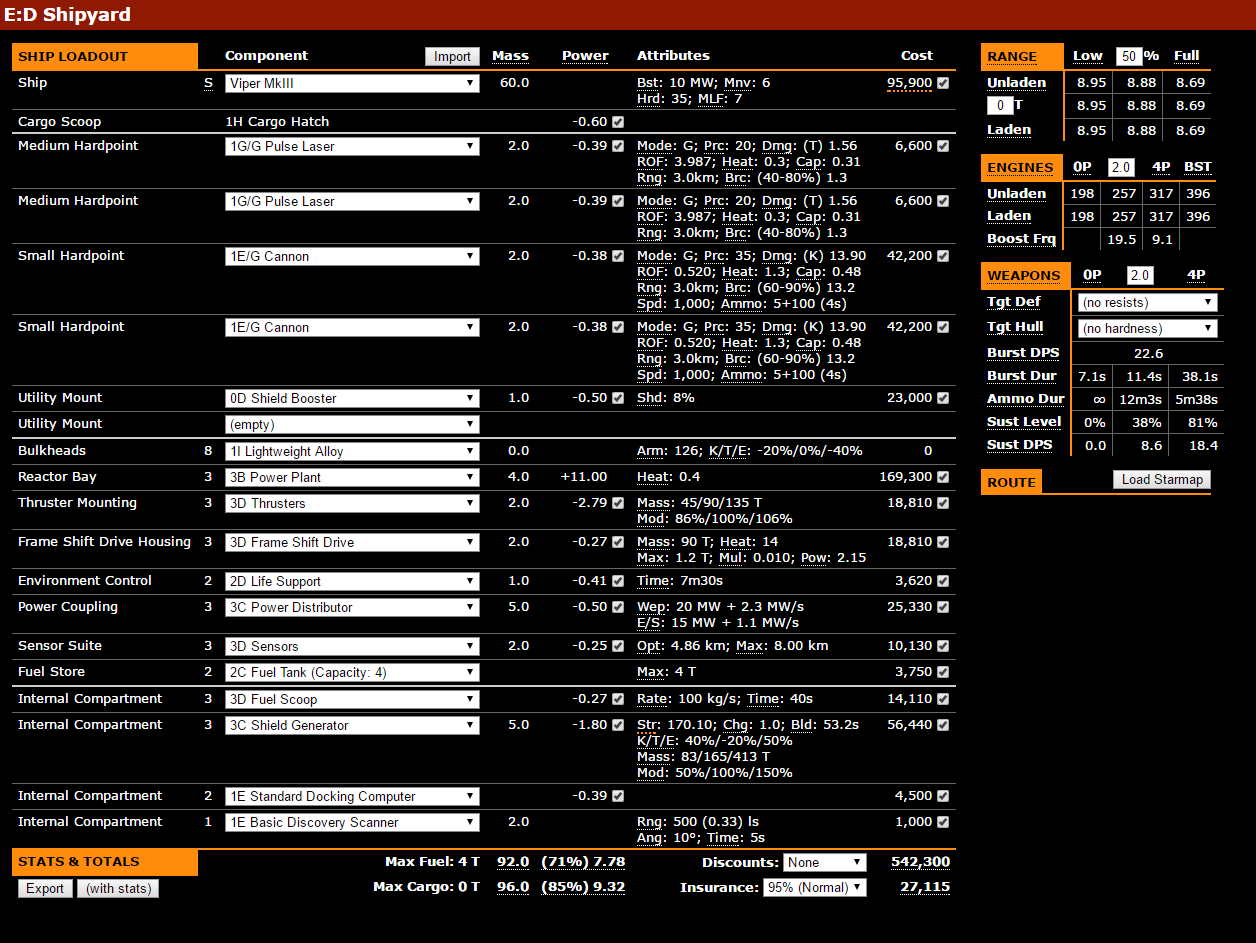Click the Sust Level label
The image size is (1256, 943).
(x=1024, y=422)
